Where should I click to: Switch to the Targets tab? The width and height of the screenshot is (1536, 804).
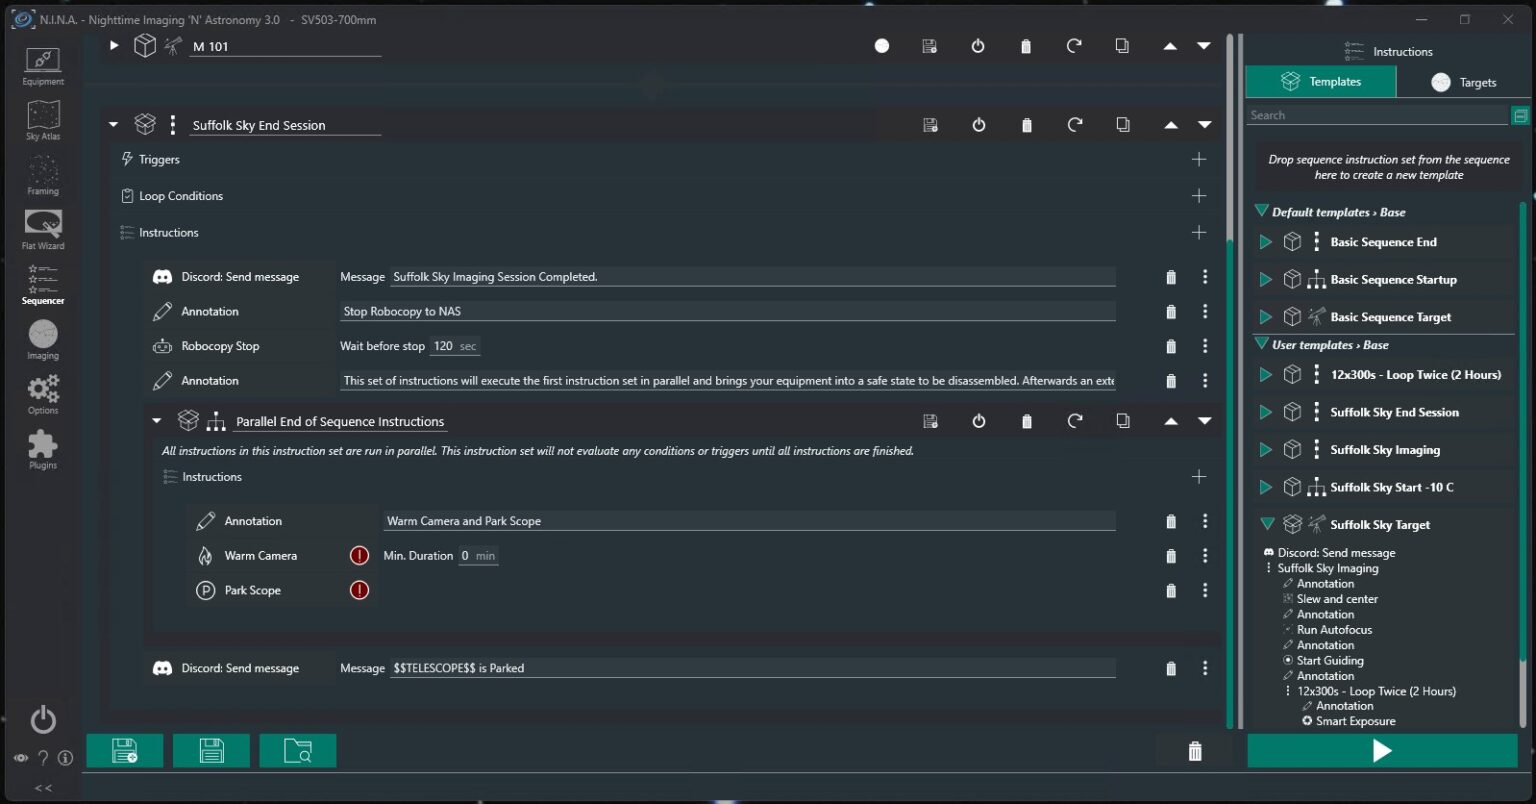point(1463,82)
